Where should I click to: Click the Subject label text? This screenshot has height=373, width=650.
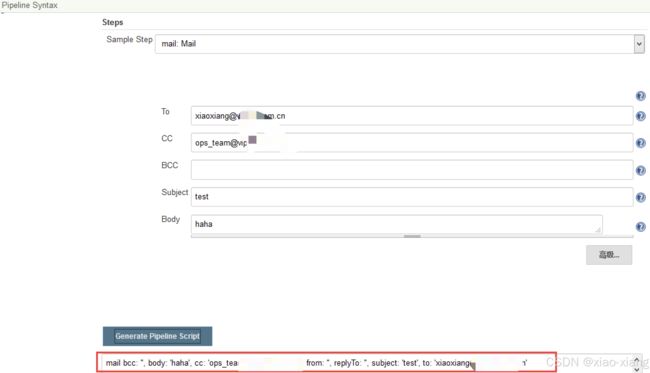tap(175, 192)
